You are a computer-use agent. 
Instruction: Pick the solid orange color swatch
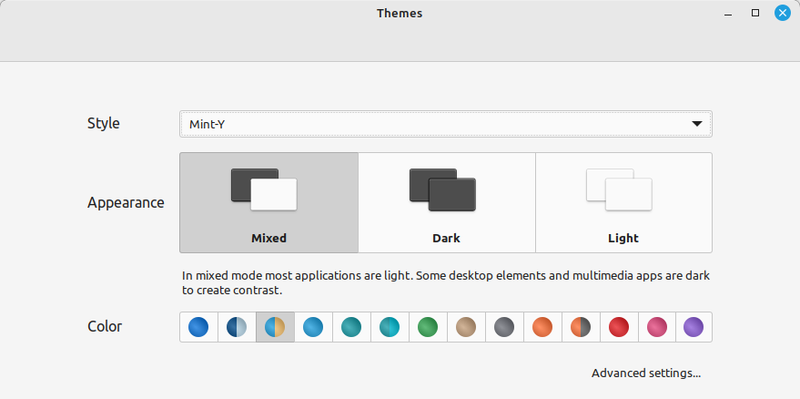(x=543, y=327)
